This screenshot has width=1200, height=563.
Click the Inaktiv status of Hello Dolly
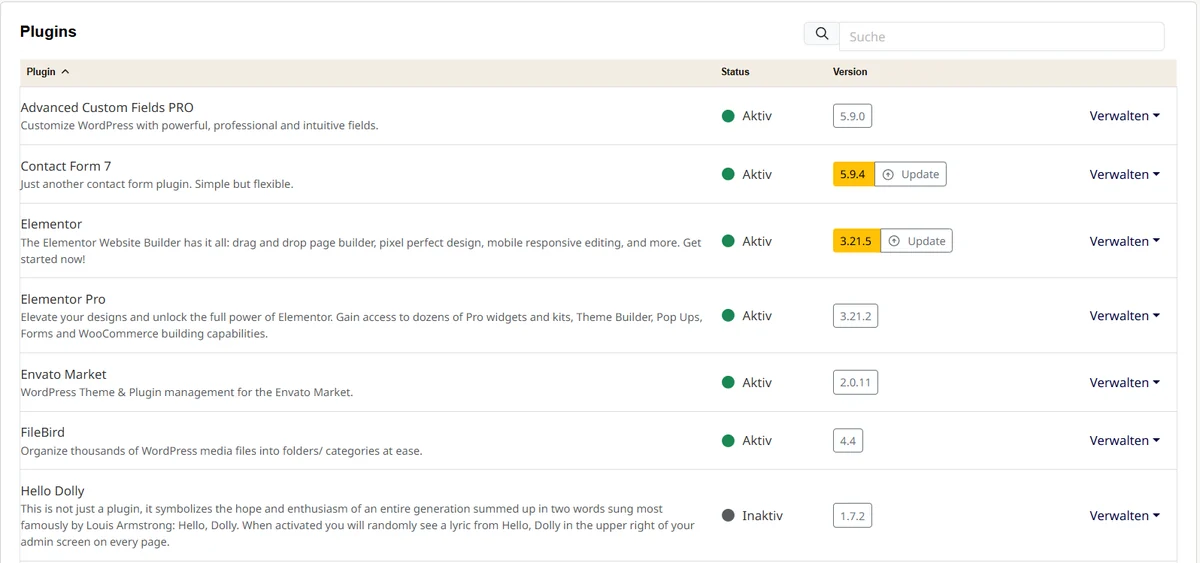tap(752, 516)
